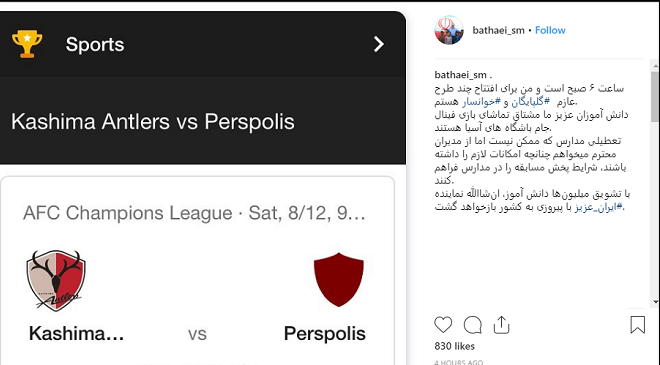Share the post using the upload arrow icon

(501, 325)
